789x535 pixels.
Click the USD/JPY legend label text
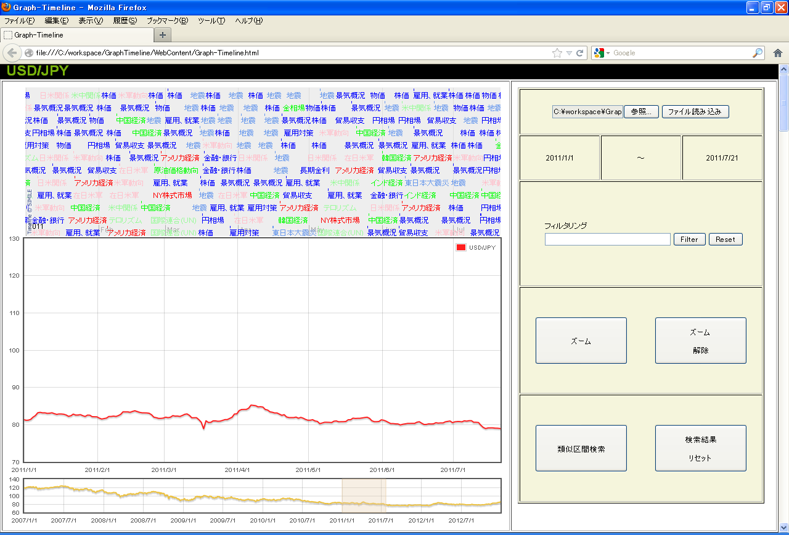click(482, 248)
